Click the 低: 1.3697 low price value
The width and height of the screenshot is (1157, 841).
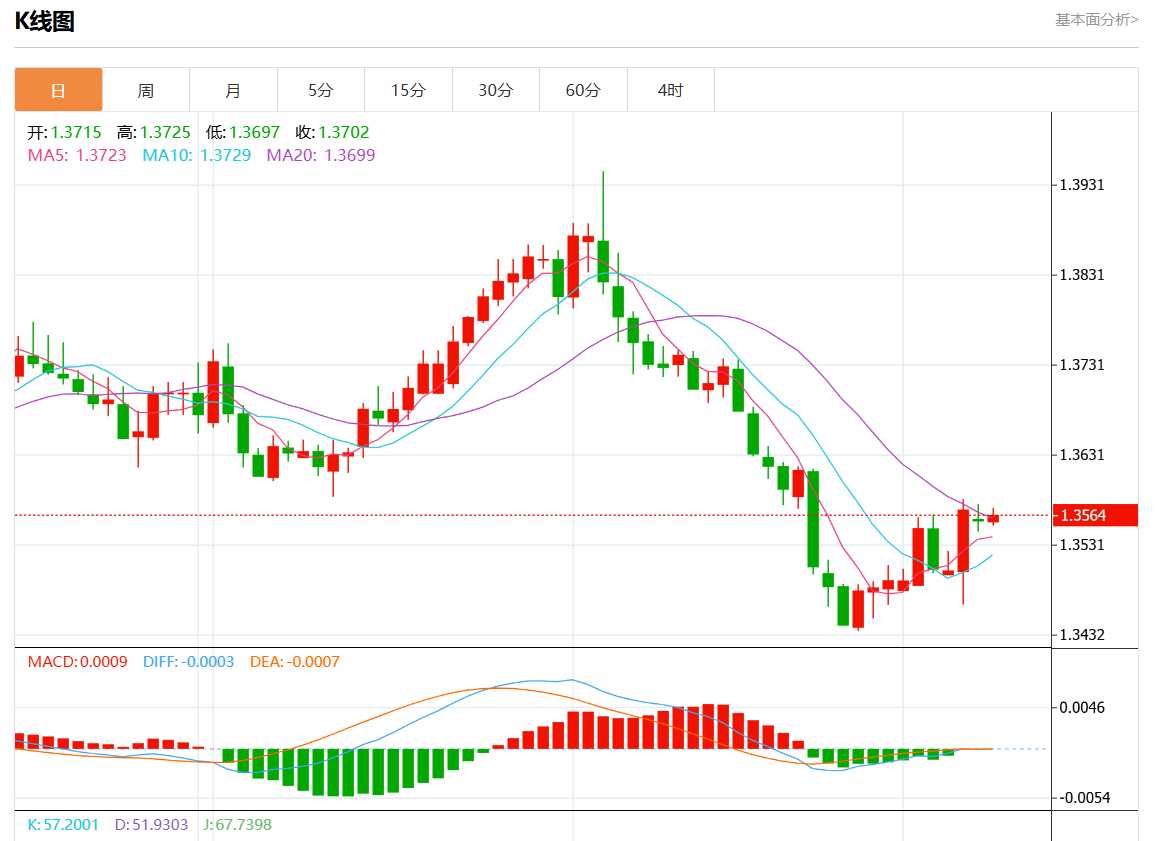(243, 132)
